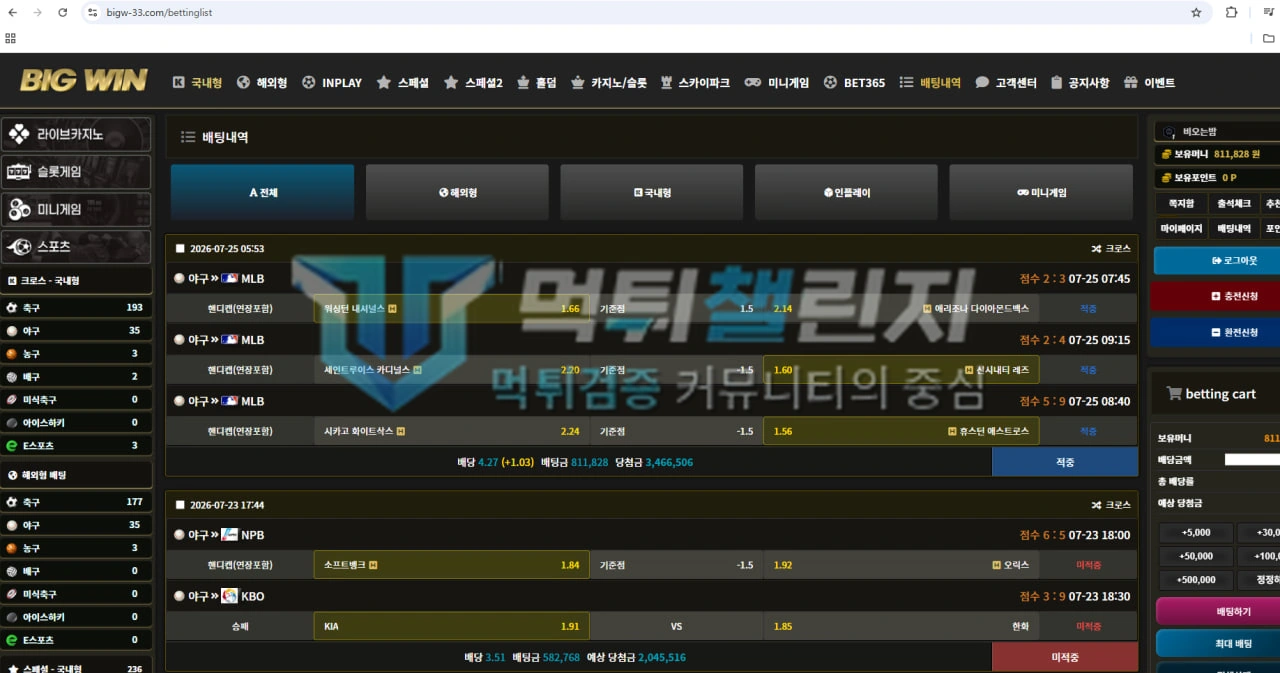Click the 신시내티 레즈 1.60 odds cell
Image resolution: width=1280 pixels, height=673 pixels.
[x=901, y=370]
